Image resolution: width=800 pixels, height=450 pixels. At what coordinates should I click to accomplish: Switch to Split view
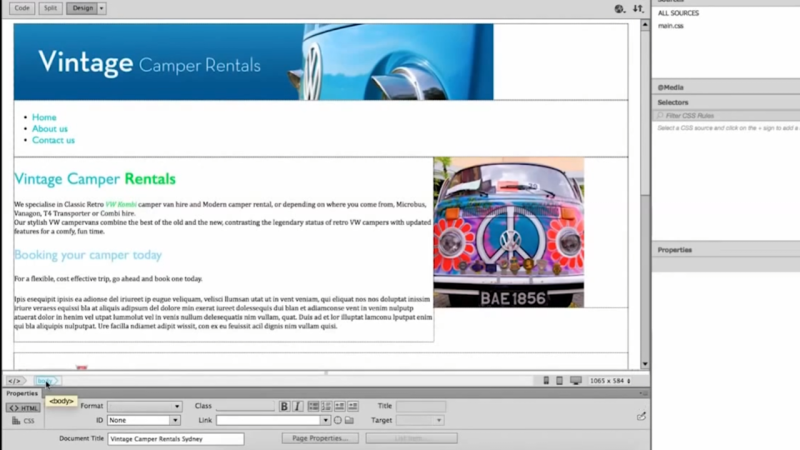point(50,8)
